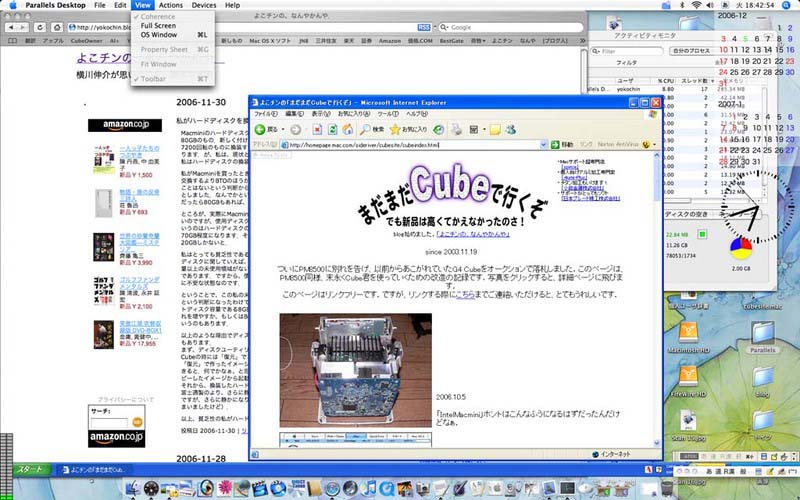The image size is (800, 500).
Task: Click the IE taskbar button in Windows taskbar
Action: click(94, 470)
